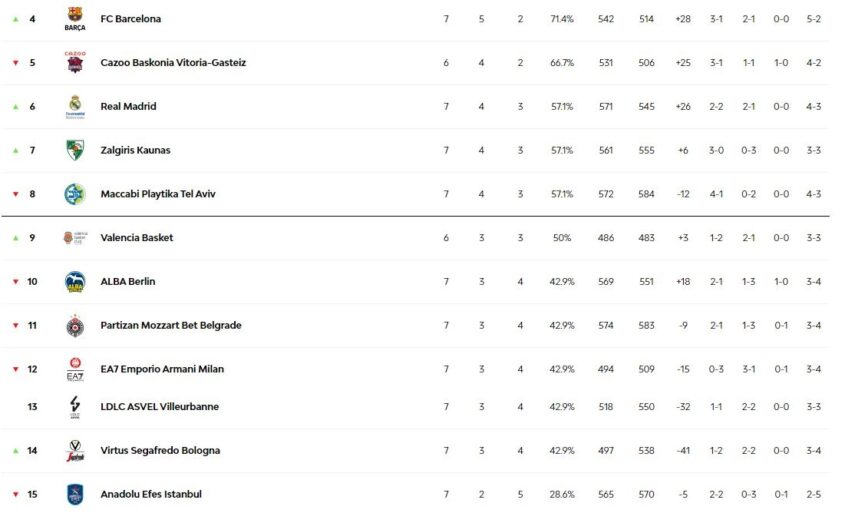Click the ALBA Berlin logo

coord(75,282)
